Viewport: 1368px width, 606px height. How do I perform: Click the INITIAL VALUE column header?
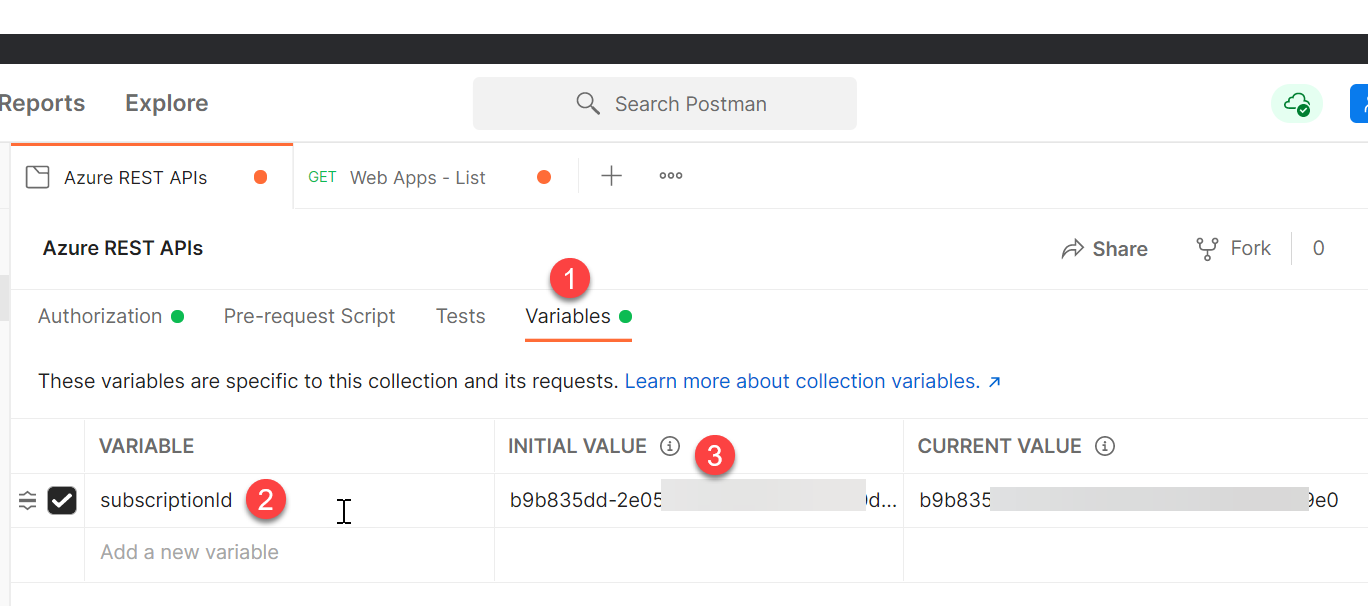[x=577, y=446]
